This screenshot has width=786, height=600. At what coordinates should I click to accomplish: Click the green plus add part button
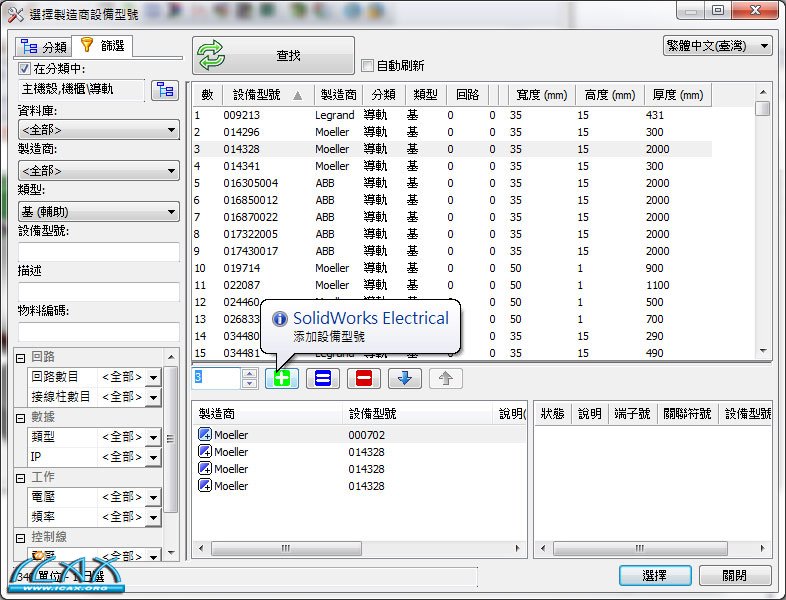(x=282, y=378)
